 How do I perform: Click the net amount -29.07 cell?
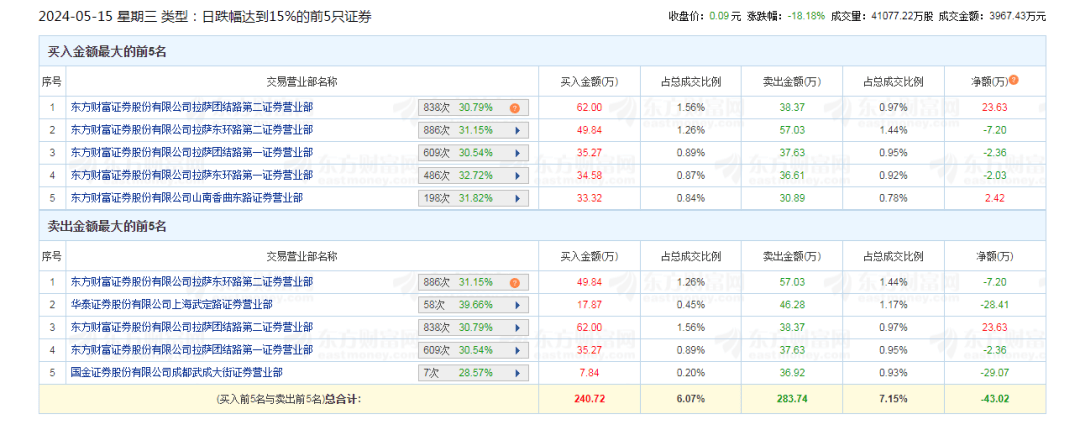(995, 373)
